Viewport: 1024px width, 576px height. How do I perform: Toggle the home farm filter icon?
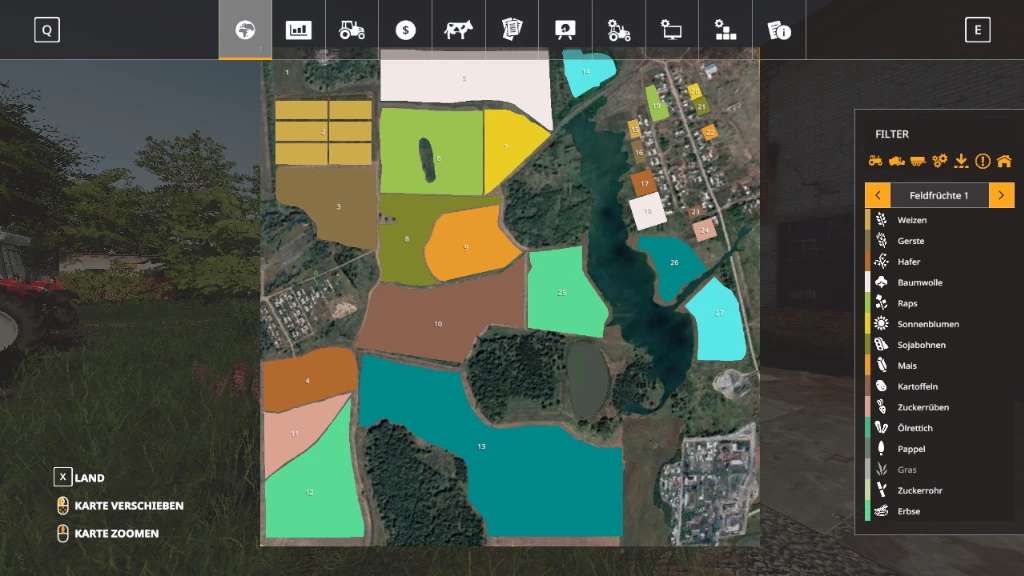click(x=1004, y=160)
